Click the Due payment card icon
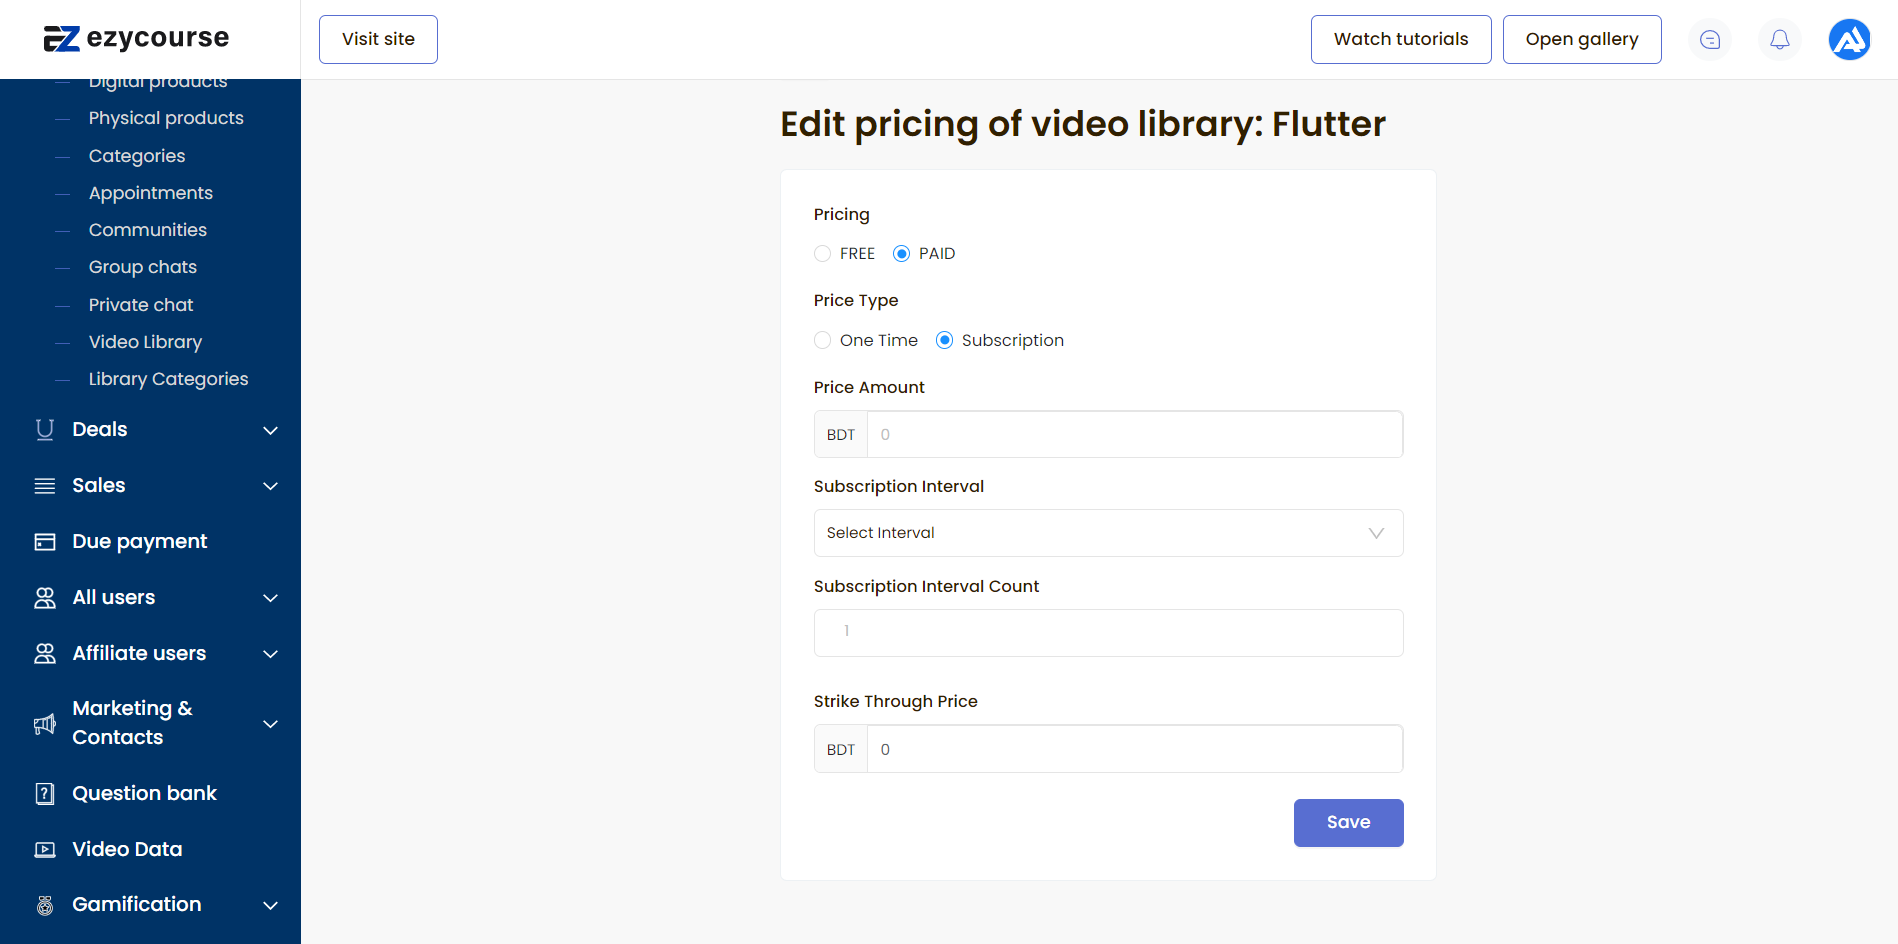The width and height of the screenshot is (1898, 944). point(45,542)
